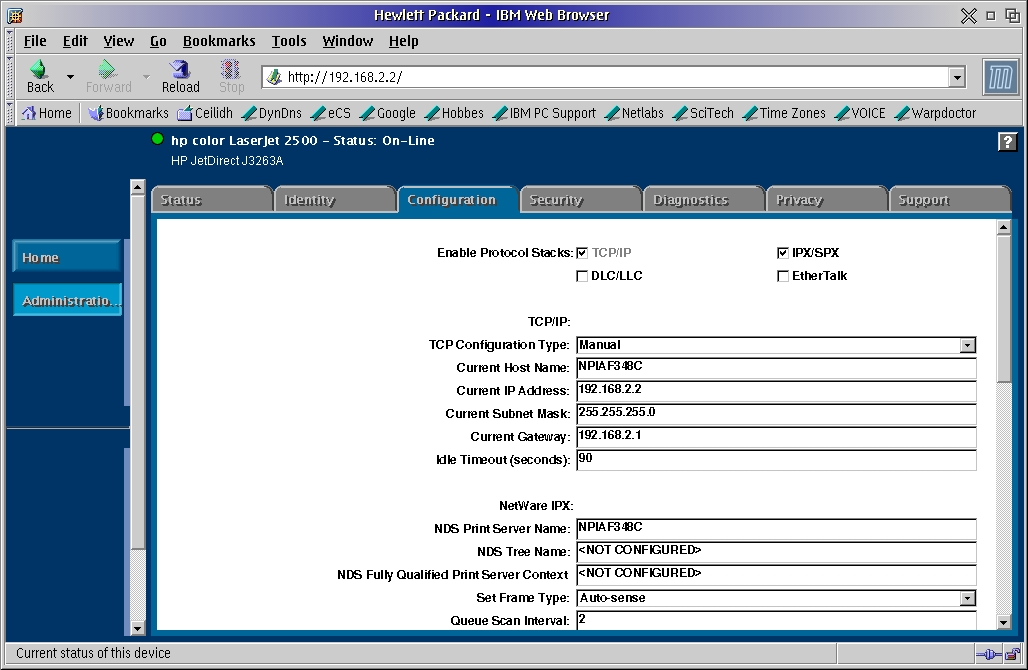
Task: Open the Back button history dropdown arrow
Action: tap(70, 77)
